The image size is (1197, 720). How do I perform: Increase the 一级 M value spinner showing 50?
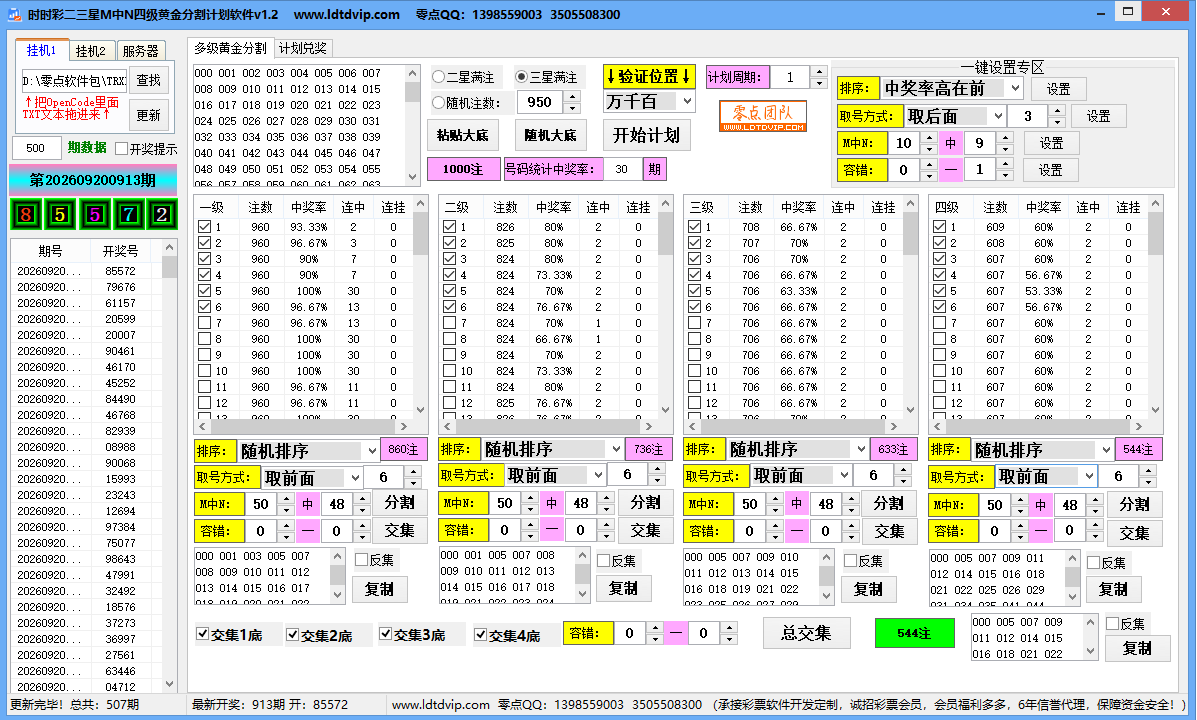(286, 499)
